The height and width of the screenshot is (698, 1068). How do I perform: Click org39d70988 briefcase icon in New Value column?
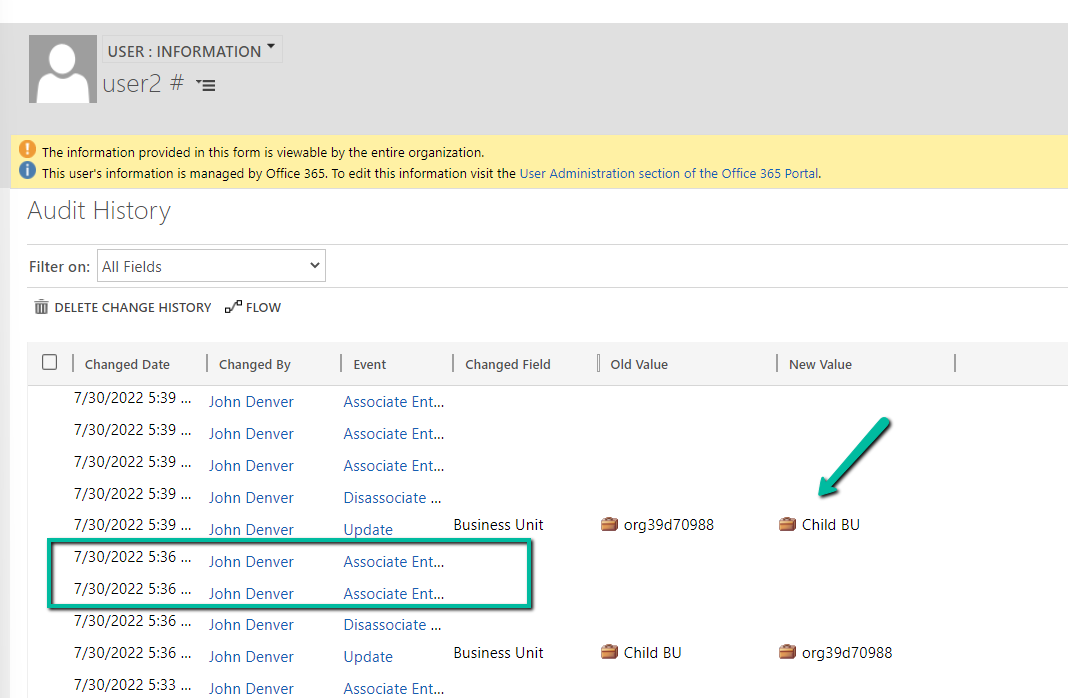[x=787, y=652]
